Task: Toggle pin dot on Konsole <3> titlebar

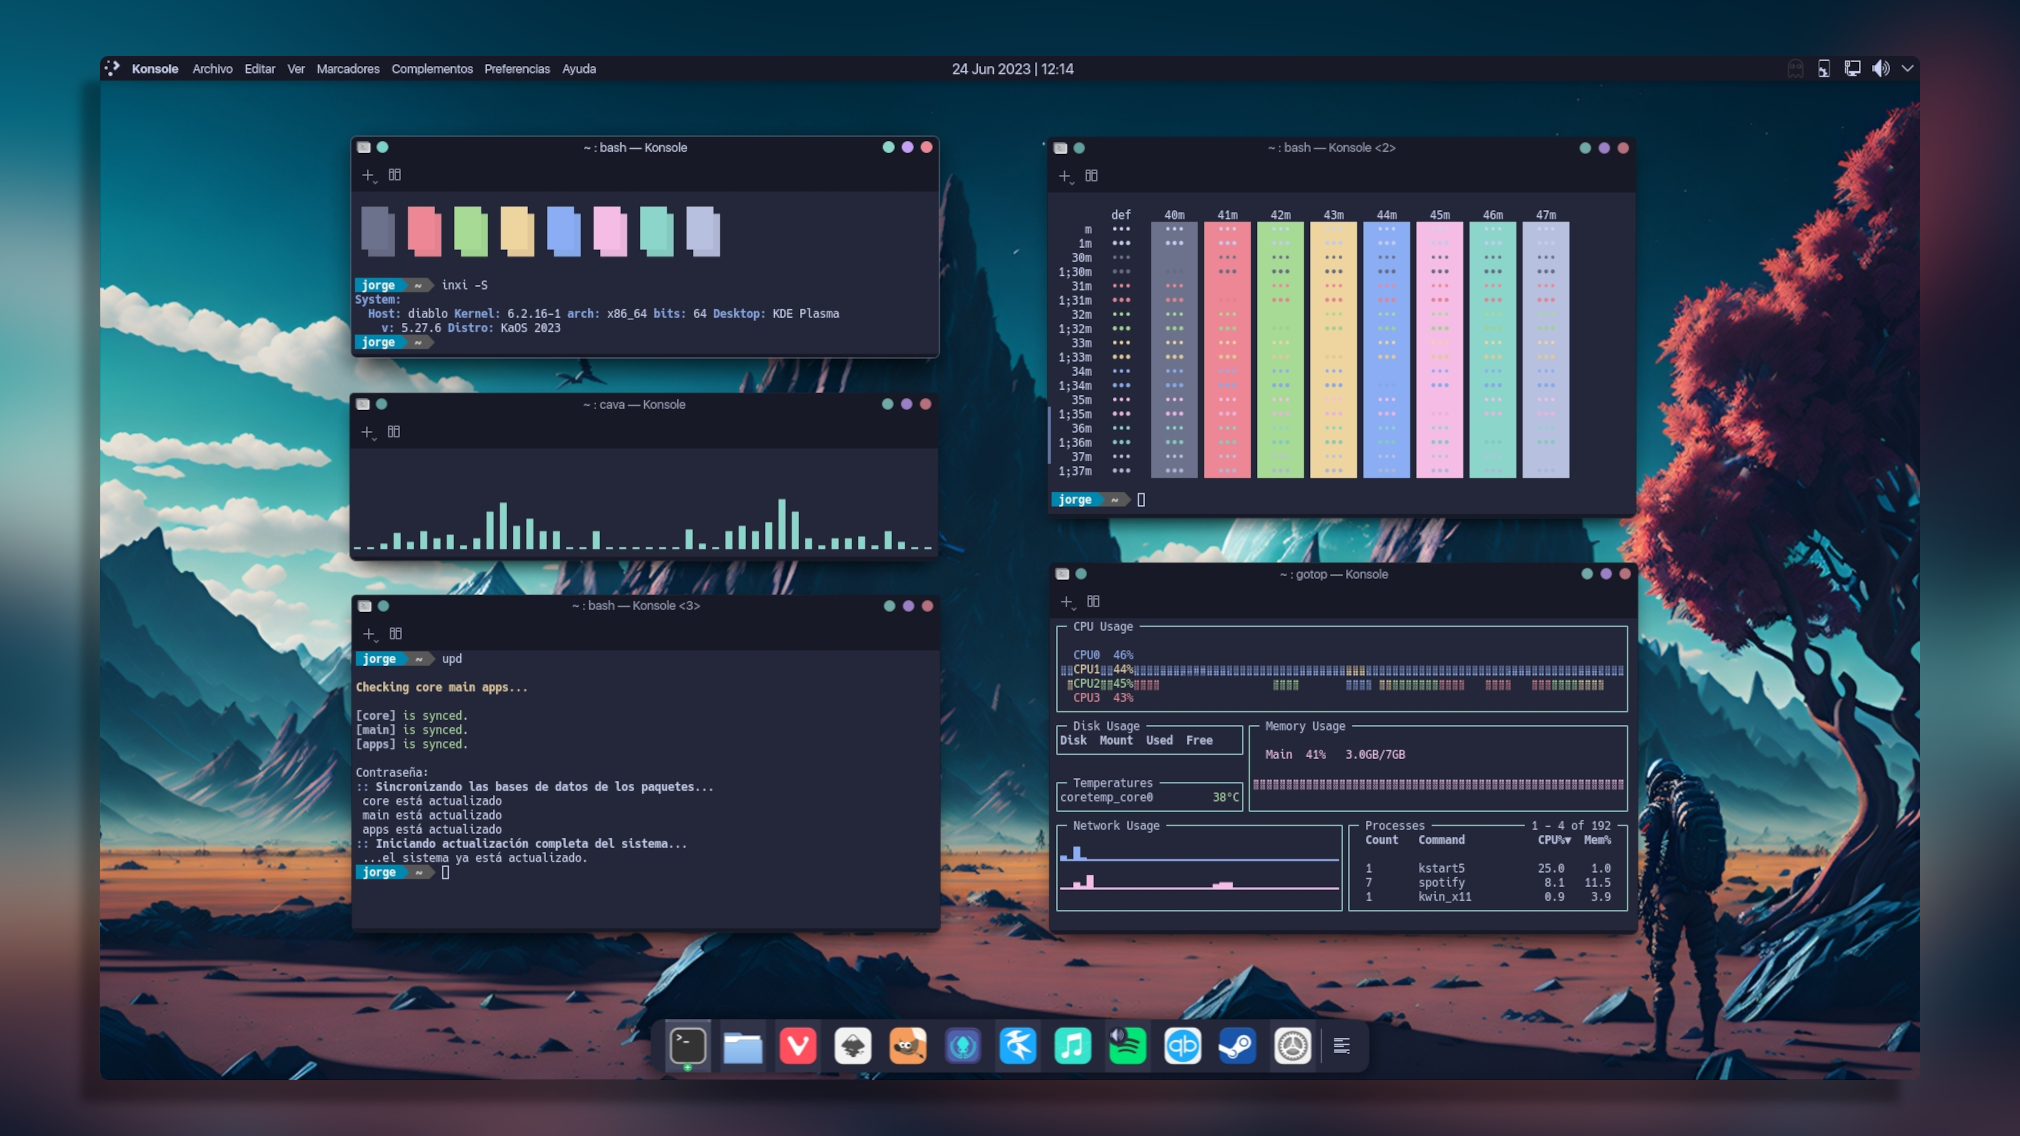Action: tap(384, 606)
